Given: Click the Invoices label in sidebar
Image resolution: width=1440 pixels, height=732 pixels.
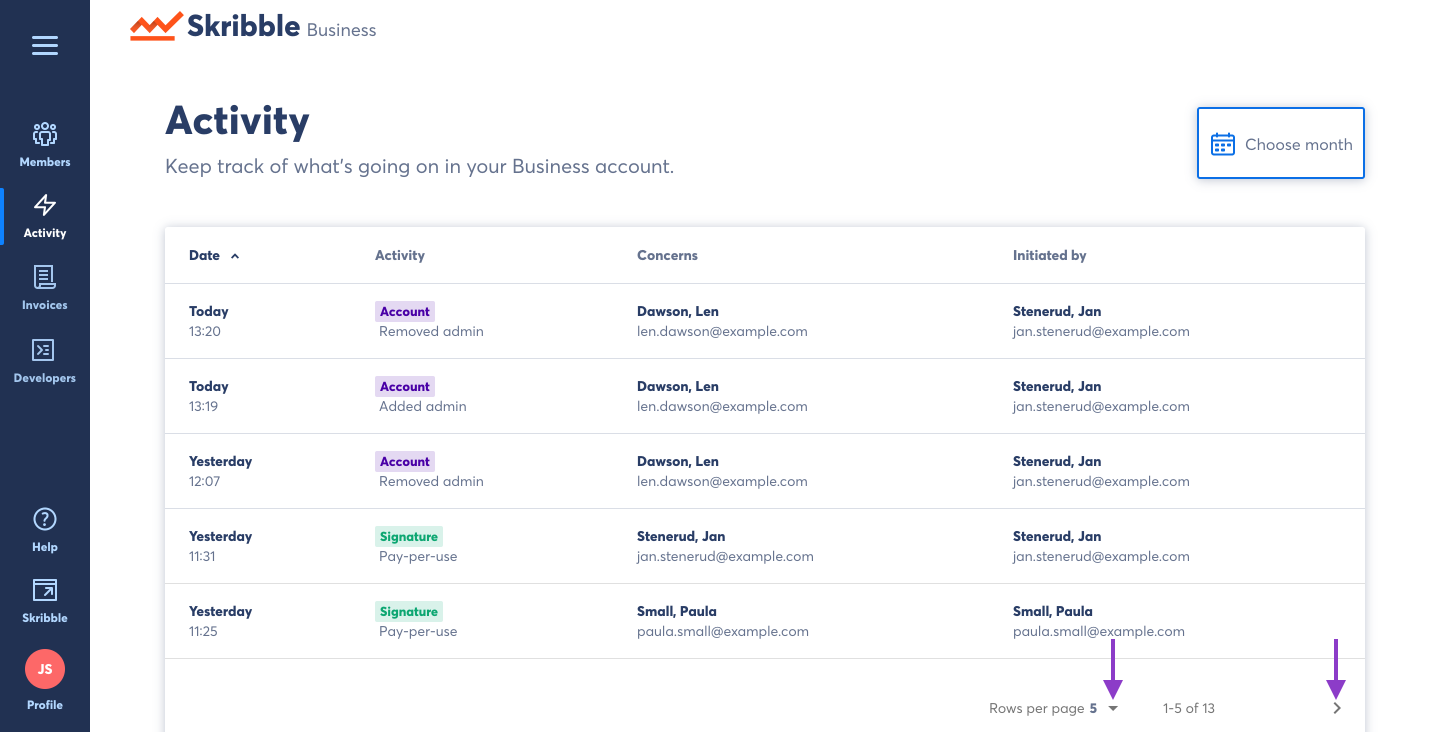Looking at the screenshot, I should point(45,305).
